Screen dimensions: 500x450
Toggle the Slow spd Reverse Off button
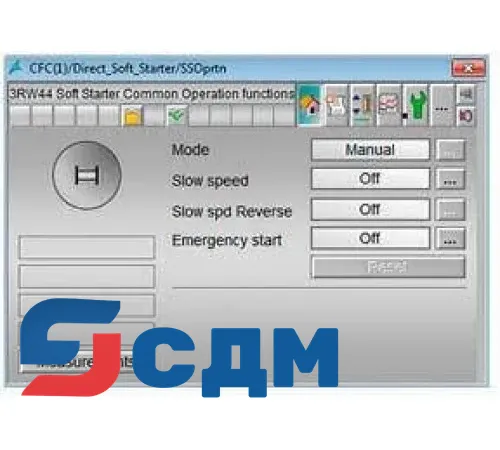[370, 209]
